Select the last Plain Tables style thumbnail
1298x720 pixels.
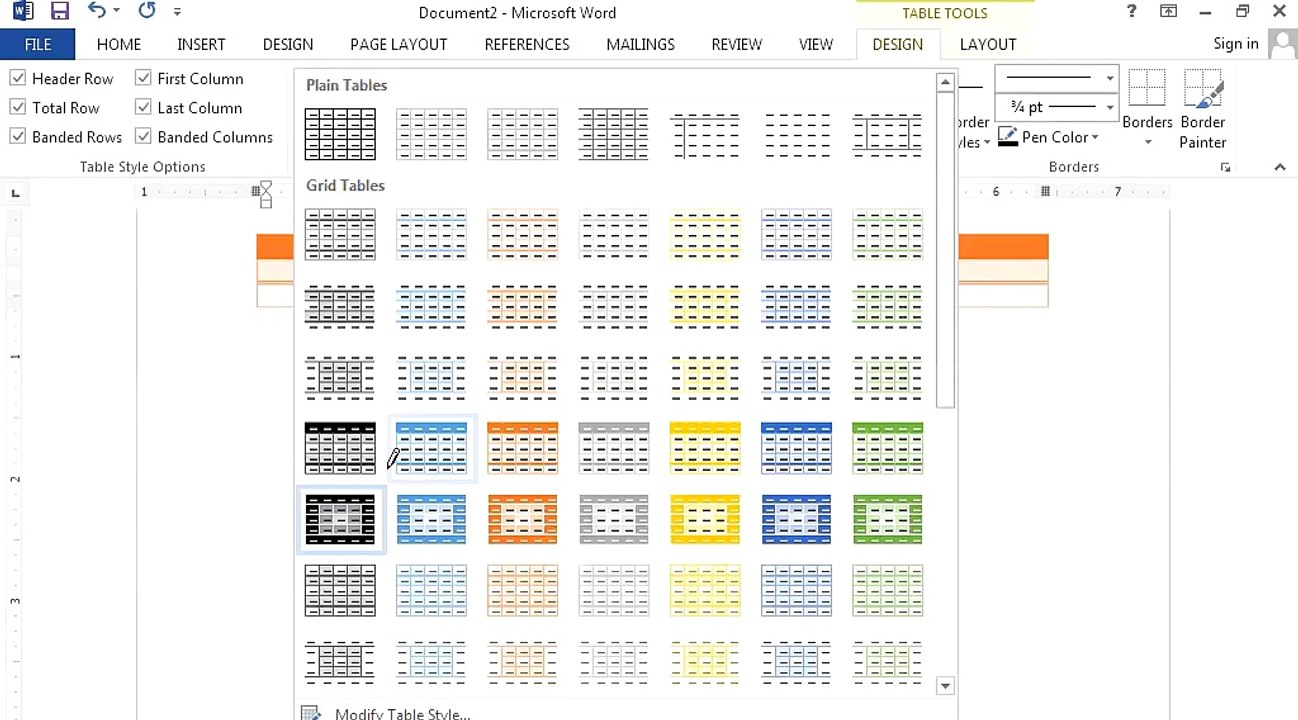pyautogui.click(x=887, y=134)
